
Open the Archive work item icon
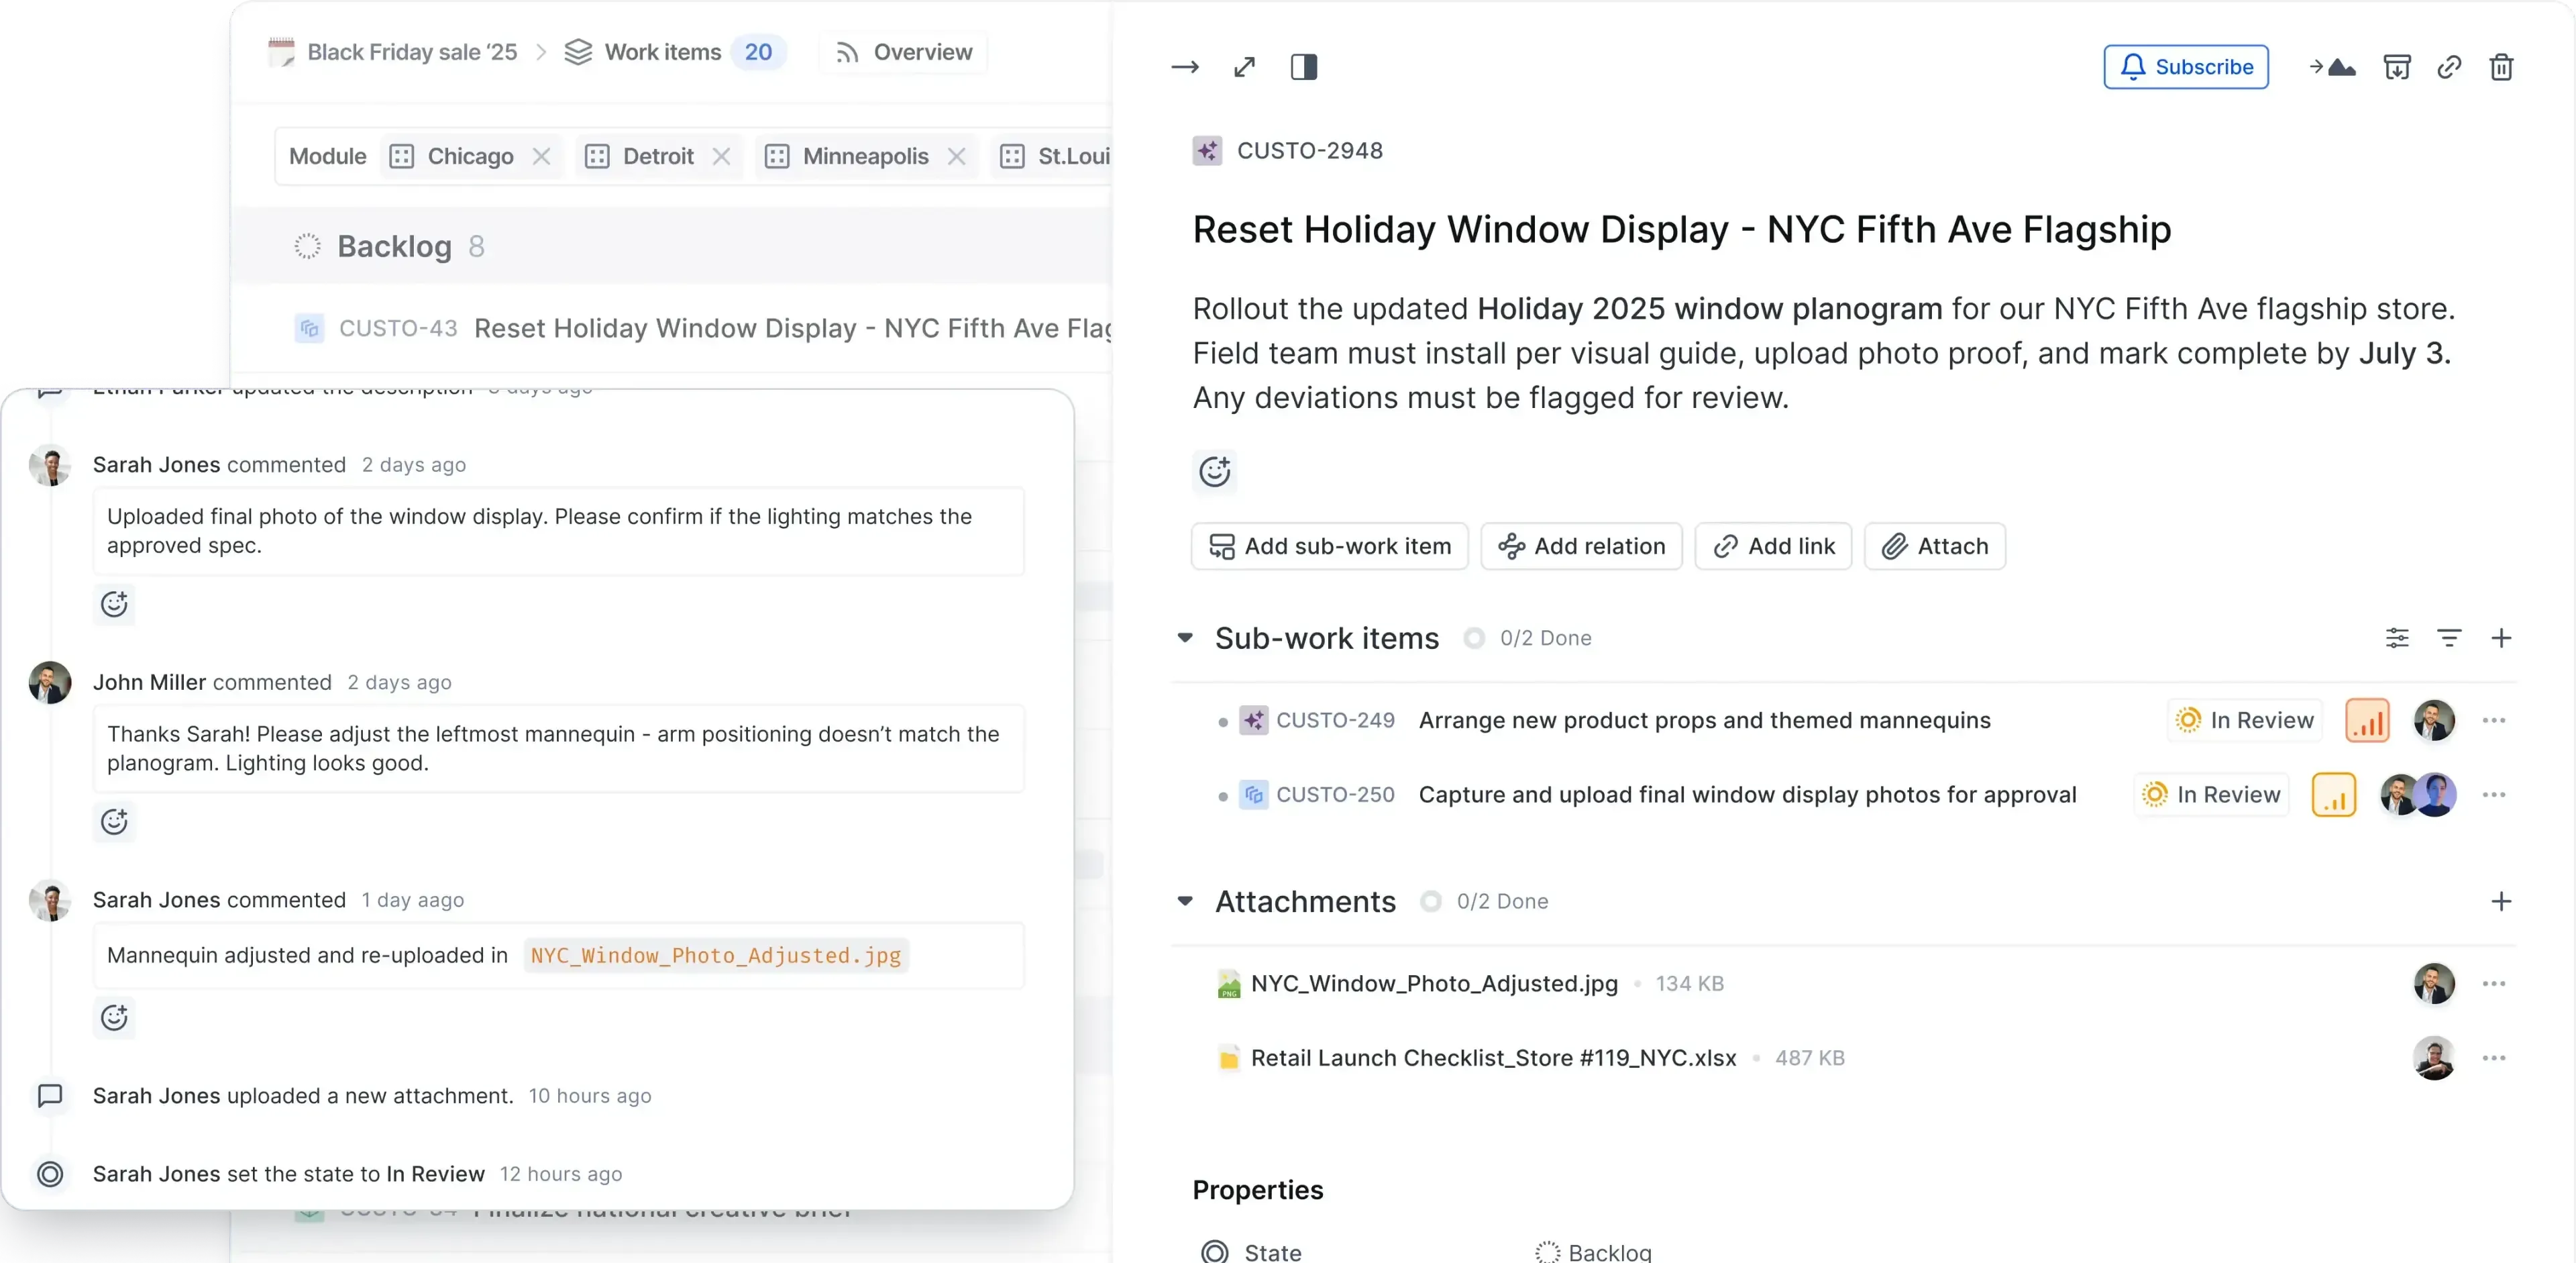(2398, 67)
